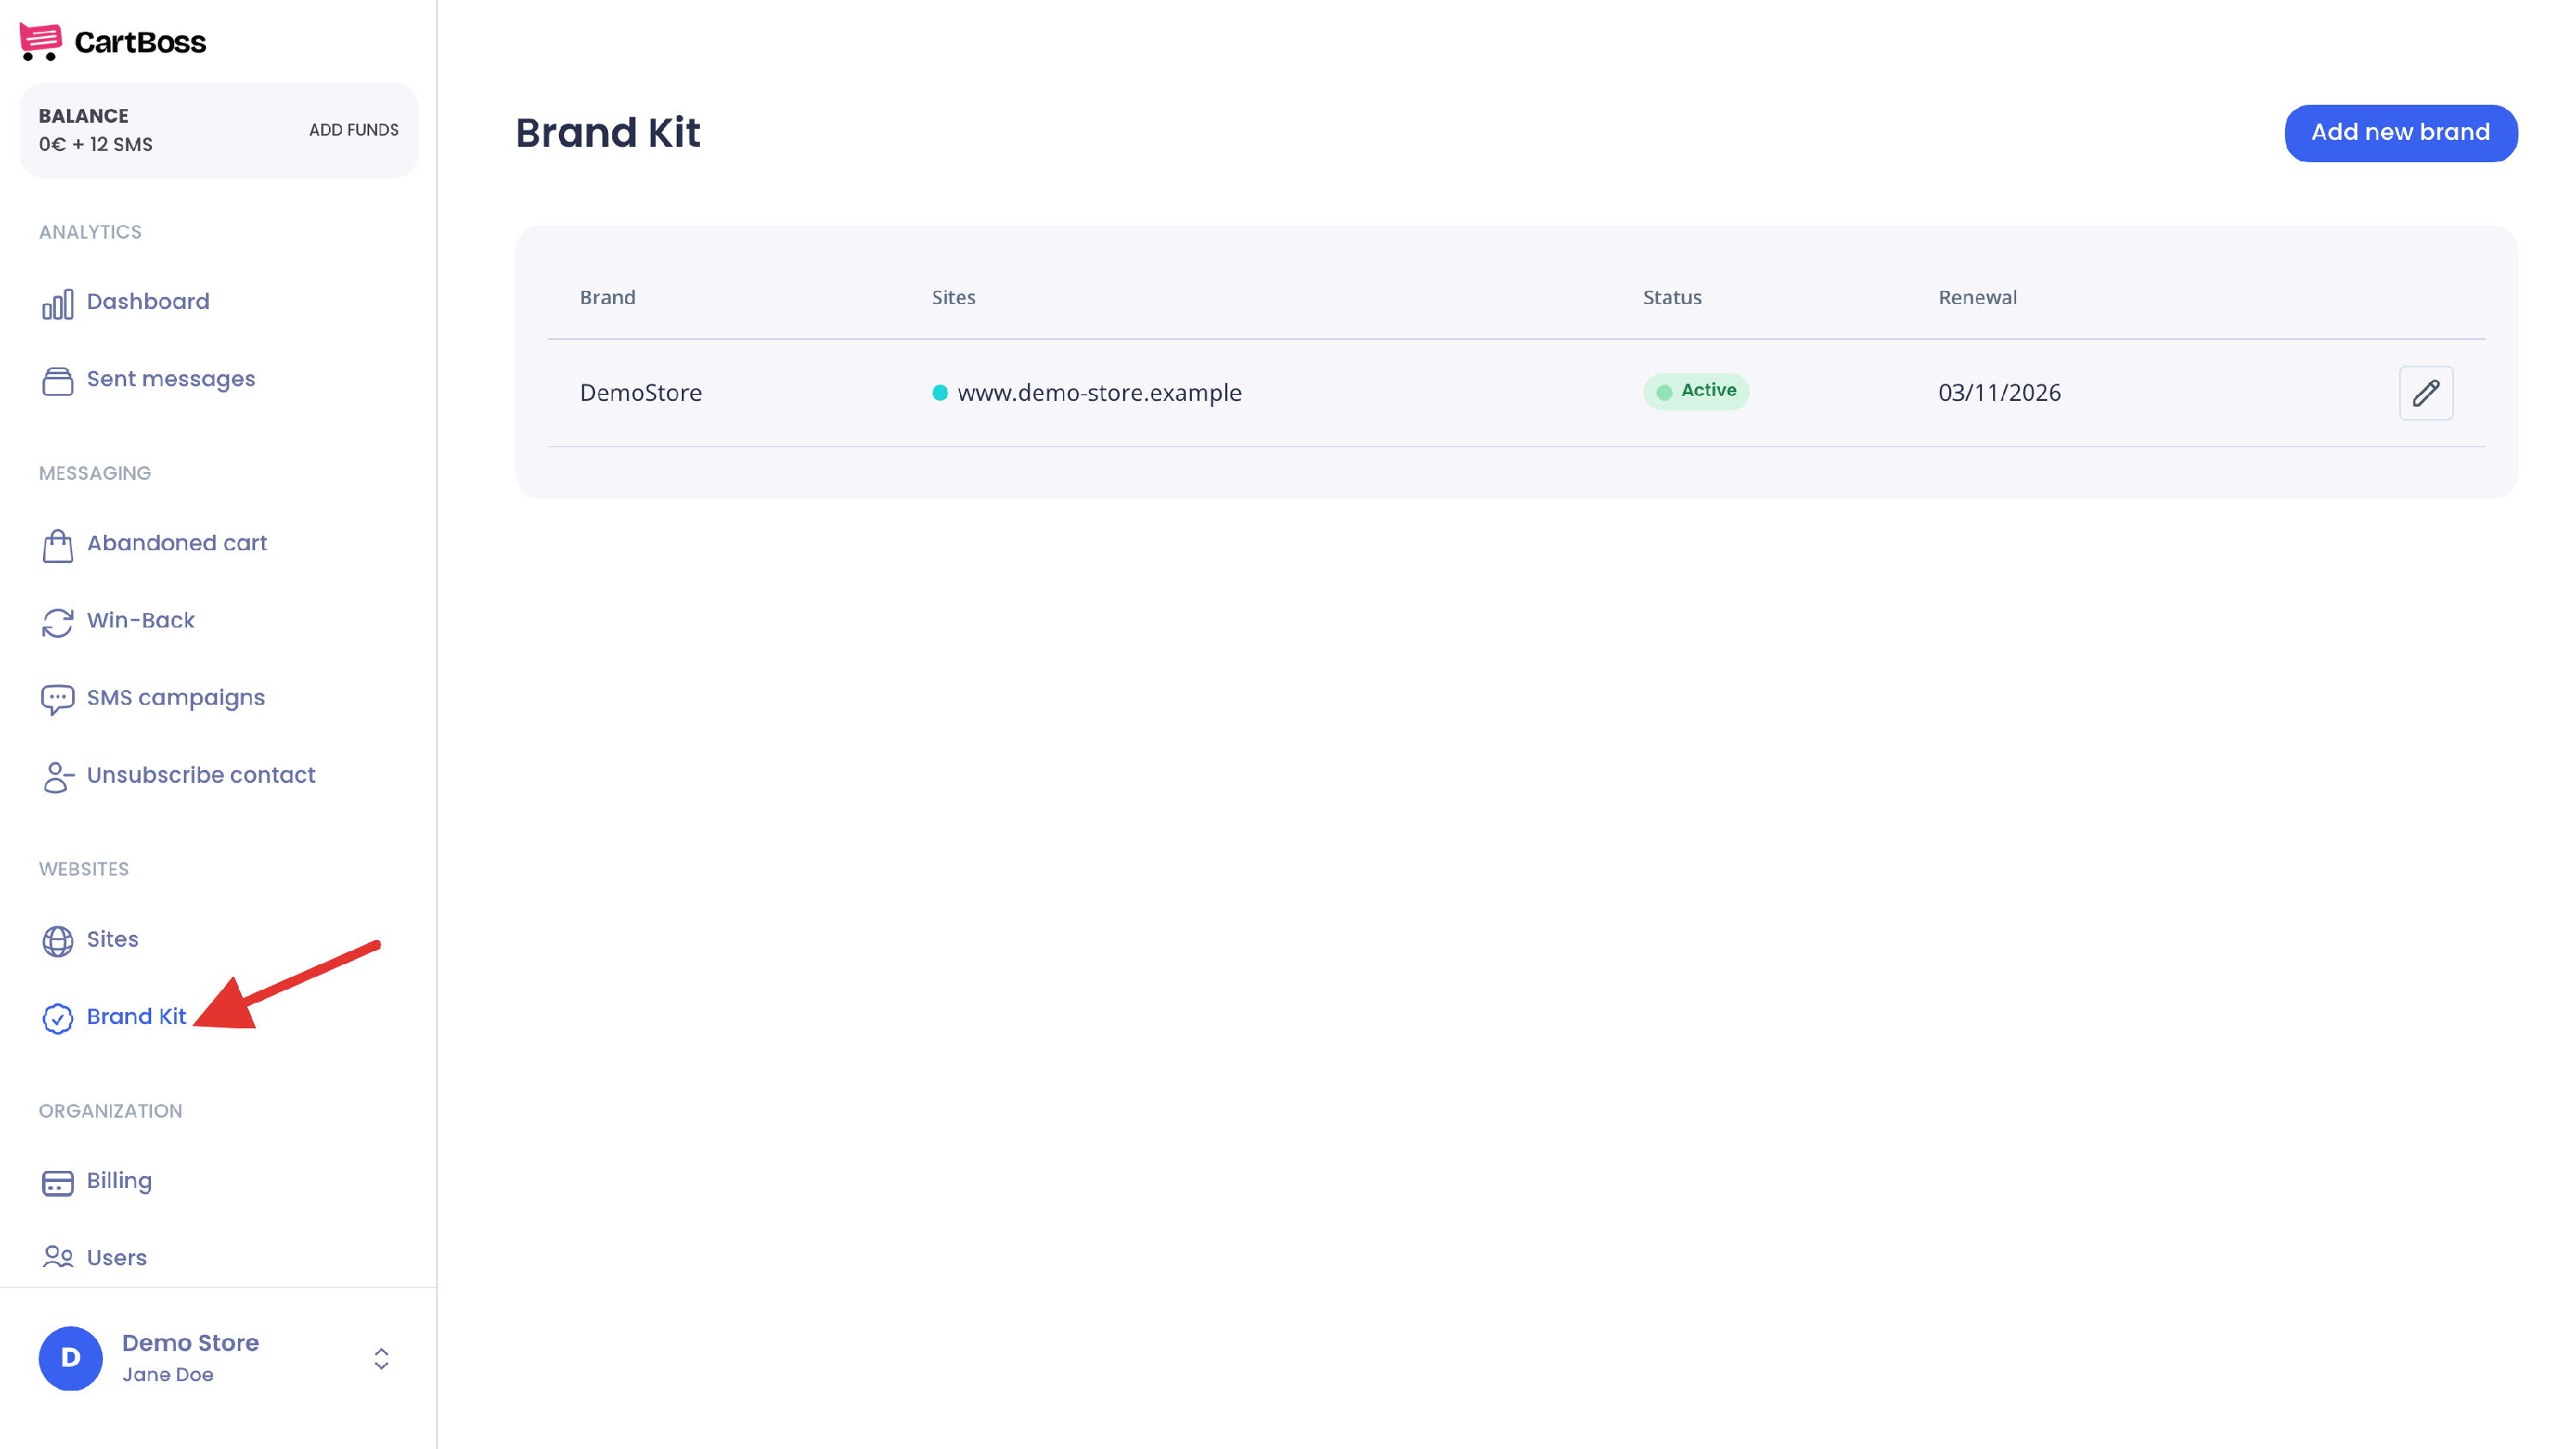The height and width of the screenshot is (1449, 2576).
Task: Open SMS campaigns page
Action: point(176,698)
